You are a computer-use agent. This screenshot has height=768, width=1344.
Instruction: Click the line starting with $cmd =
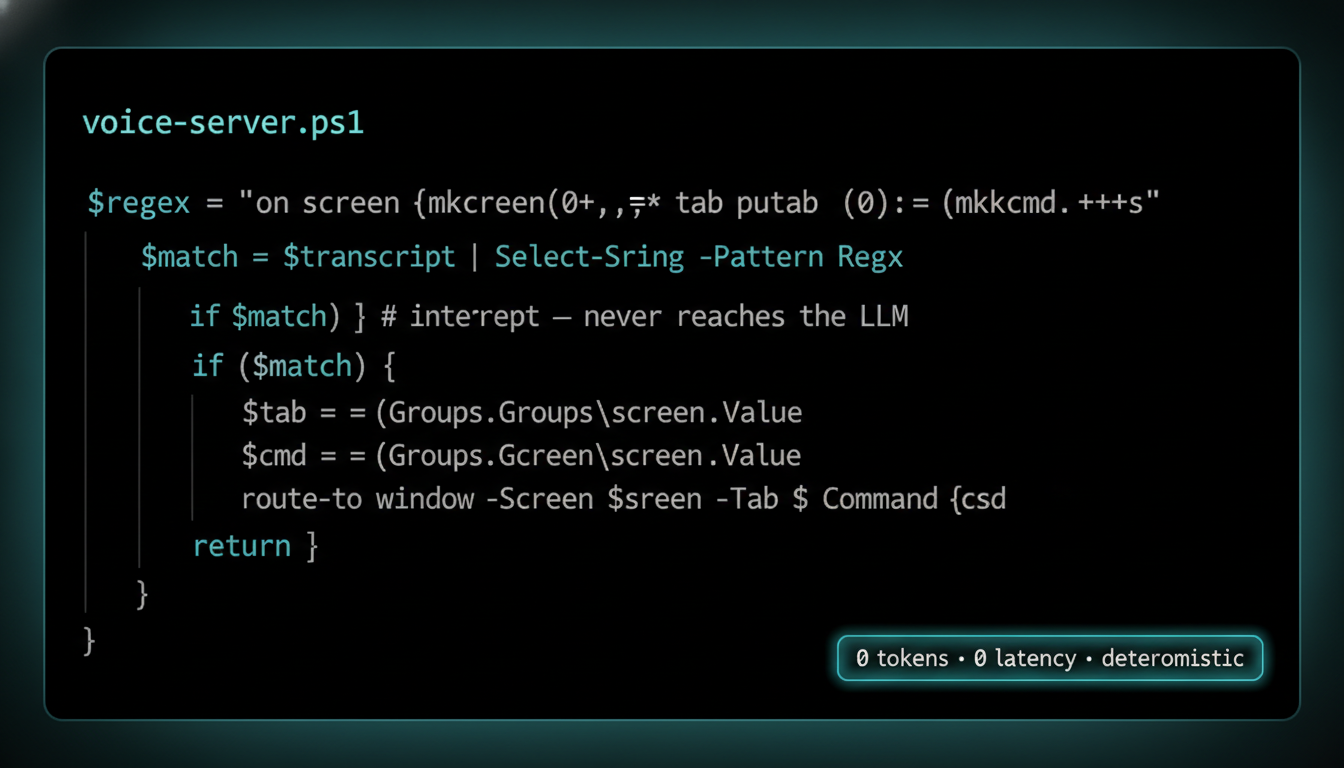pos(521,456)
